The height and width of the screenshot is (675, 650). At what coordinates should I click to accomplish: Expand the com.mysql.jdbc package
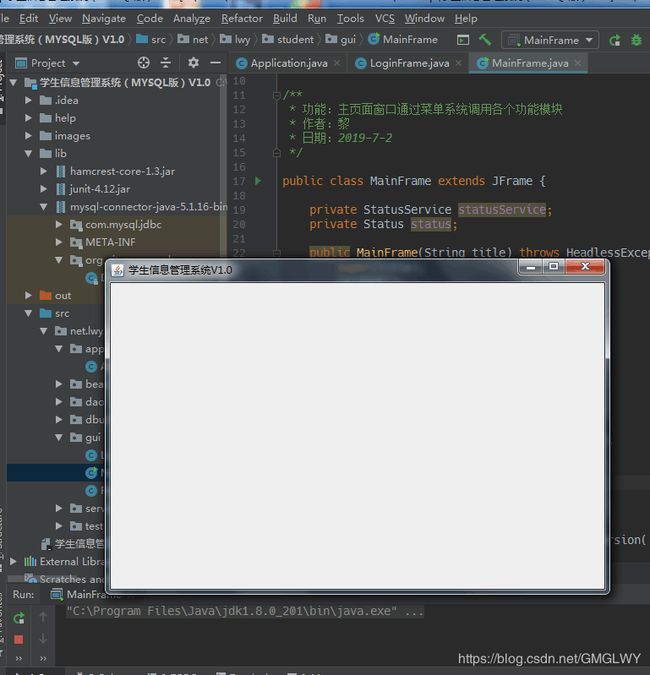point(59,224)
